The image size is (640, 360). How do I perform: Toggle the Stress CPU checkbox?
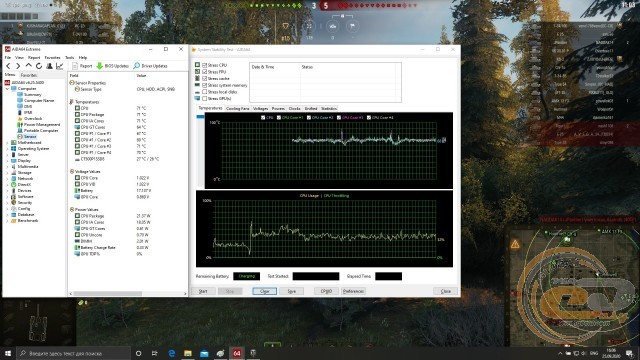click(x=204, y=65)
